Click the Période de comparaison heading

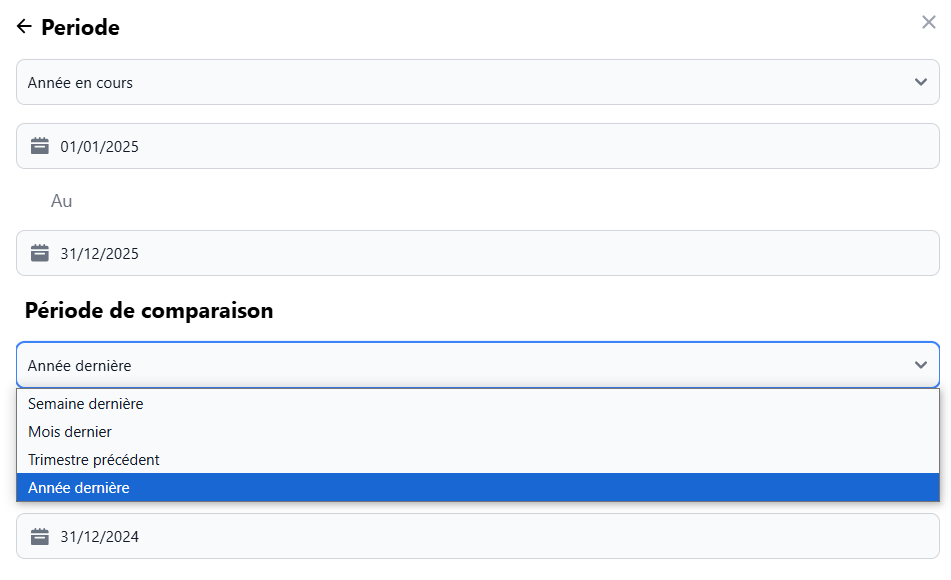149,311
